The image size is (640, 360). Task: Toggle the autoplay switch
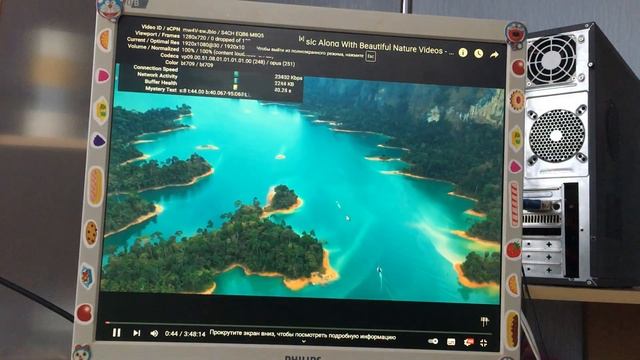[433, 341]
